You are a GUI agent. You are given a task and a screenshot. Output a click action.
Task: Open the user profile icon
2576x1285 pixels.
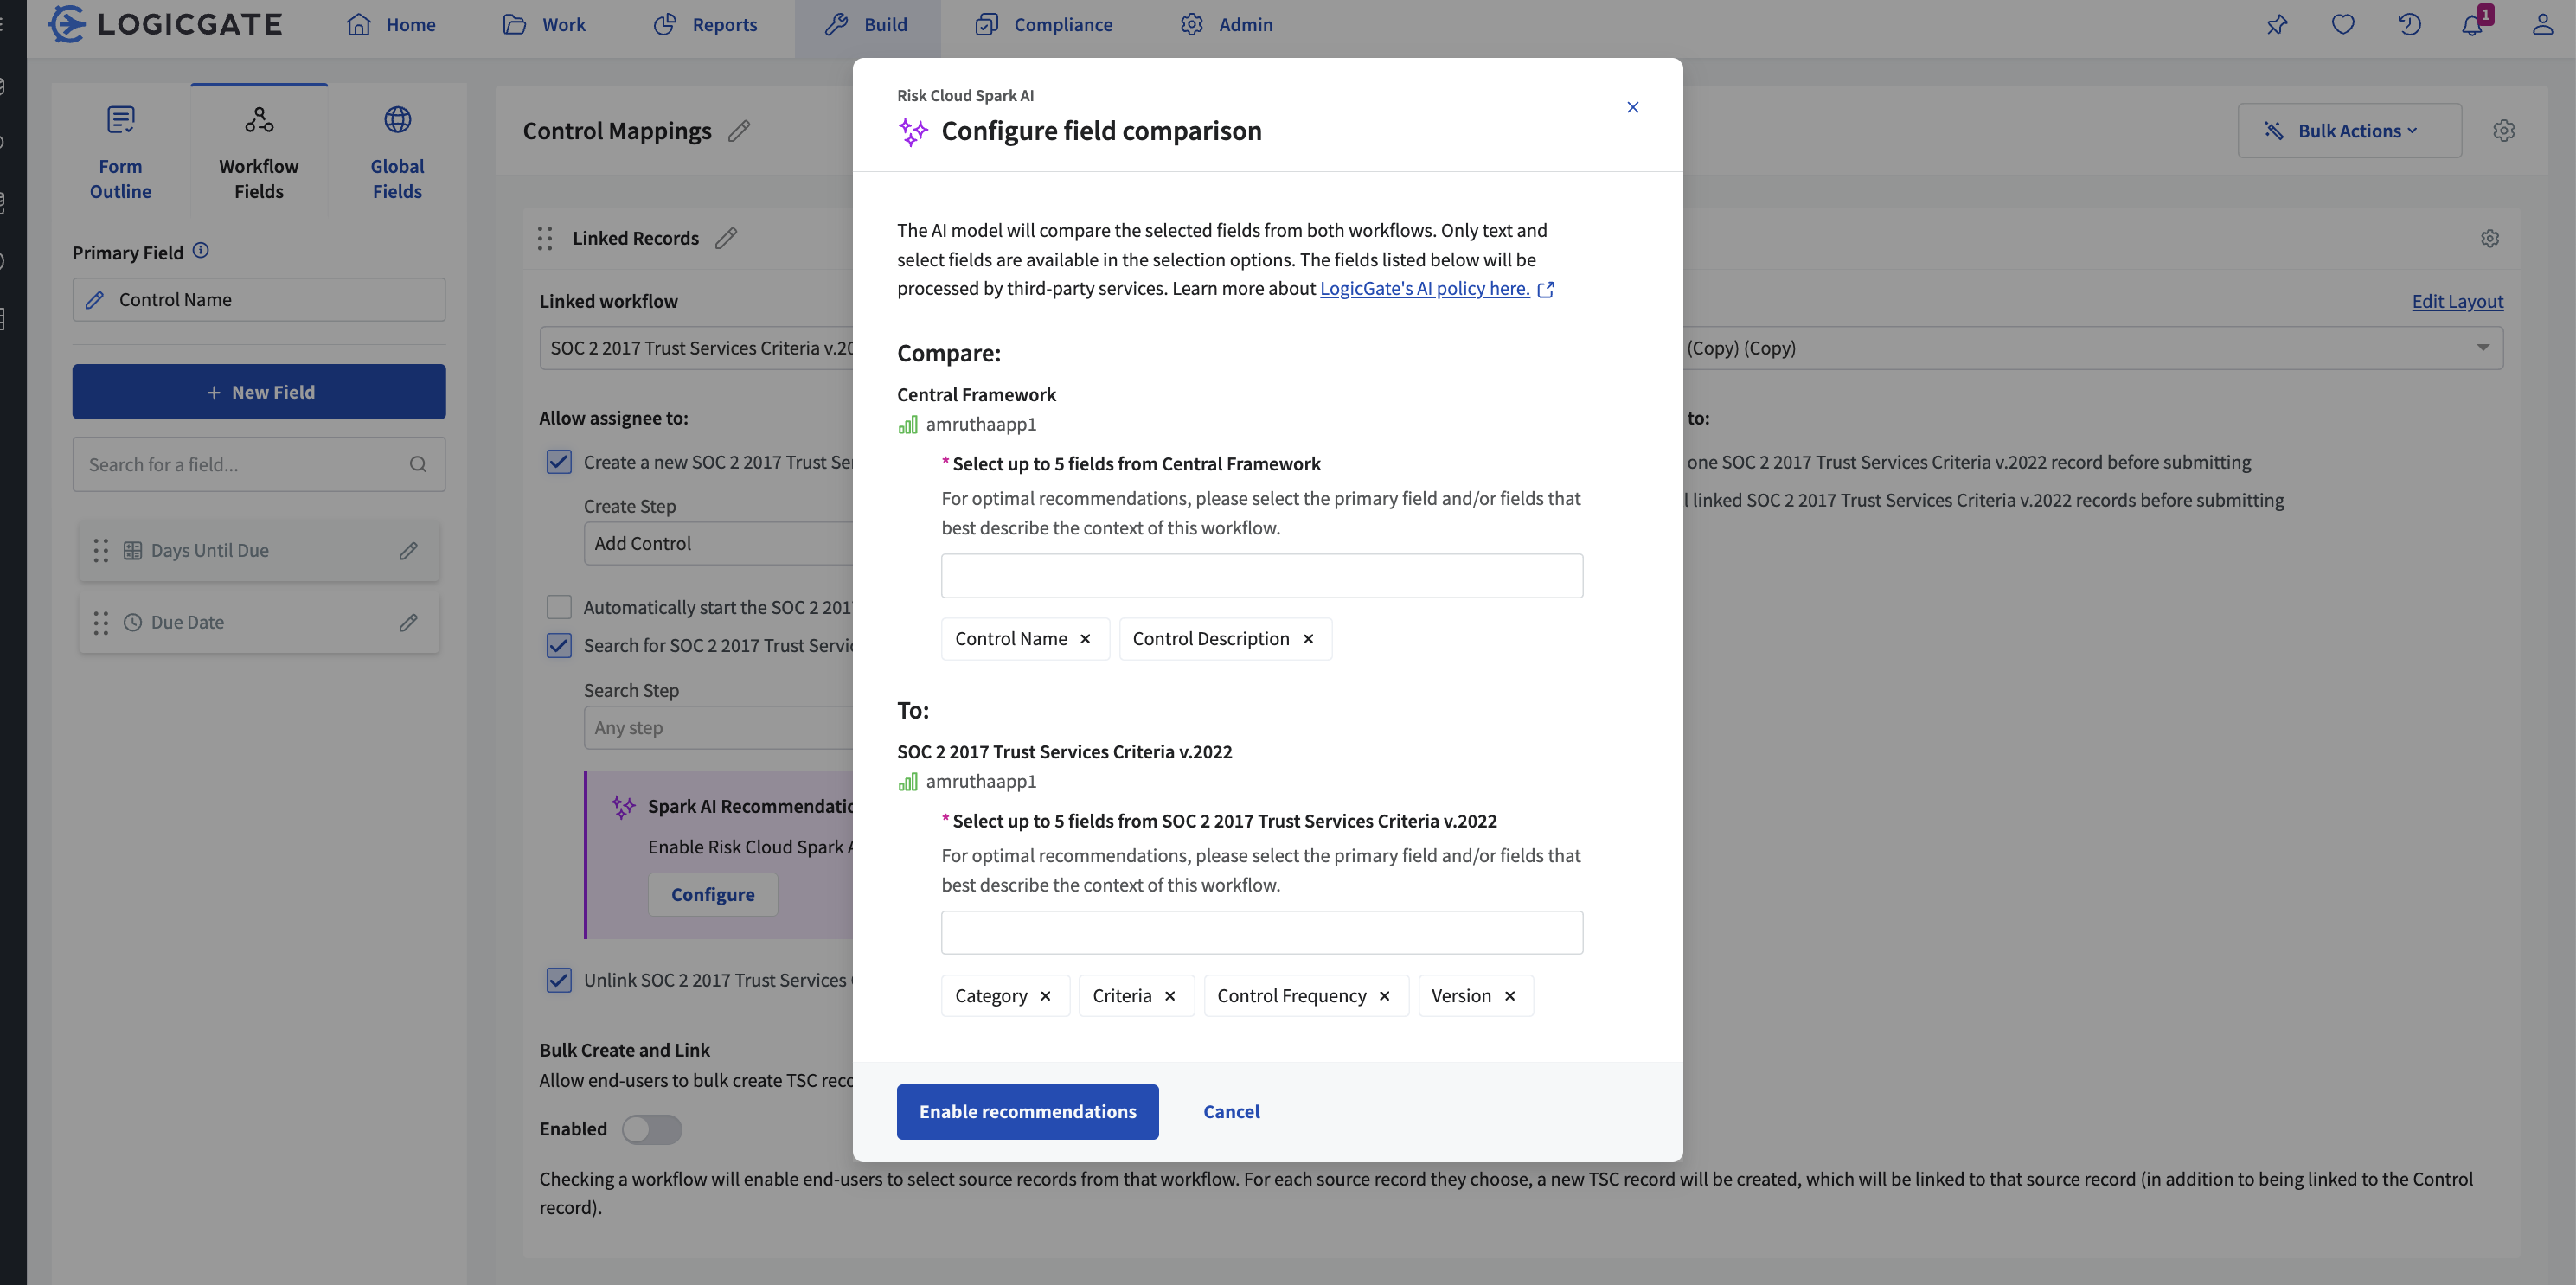[x=2542, y=25]
